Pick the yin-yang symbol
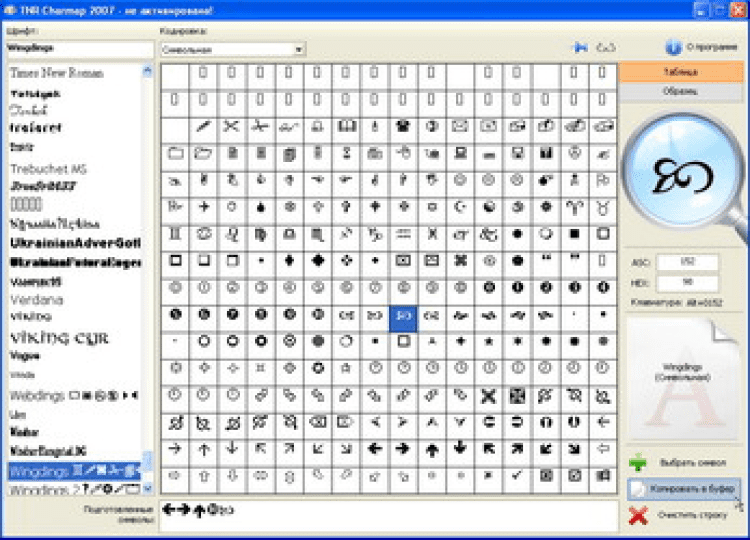750x540 pixels. (x=489, y=207)
